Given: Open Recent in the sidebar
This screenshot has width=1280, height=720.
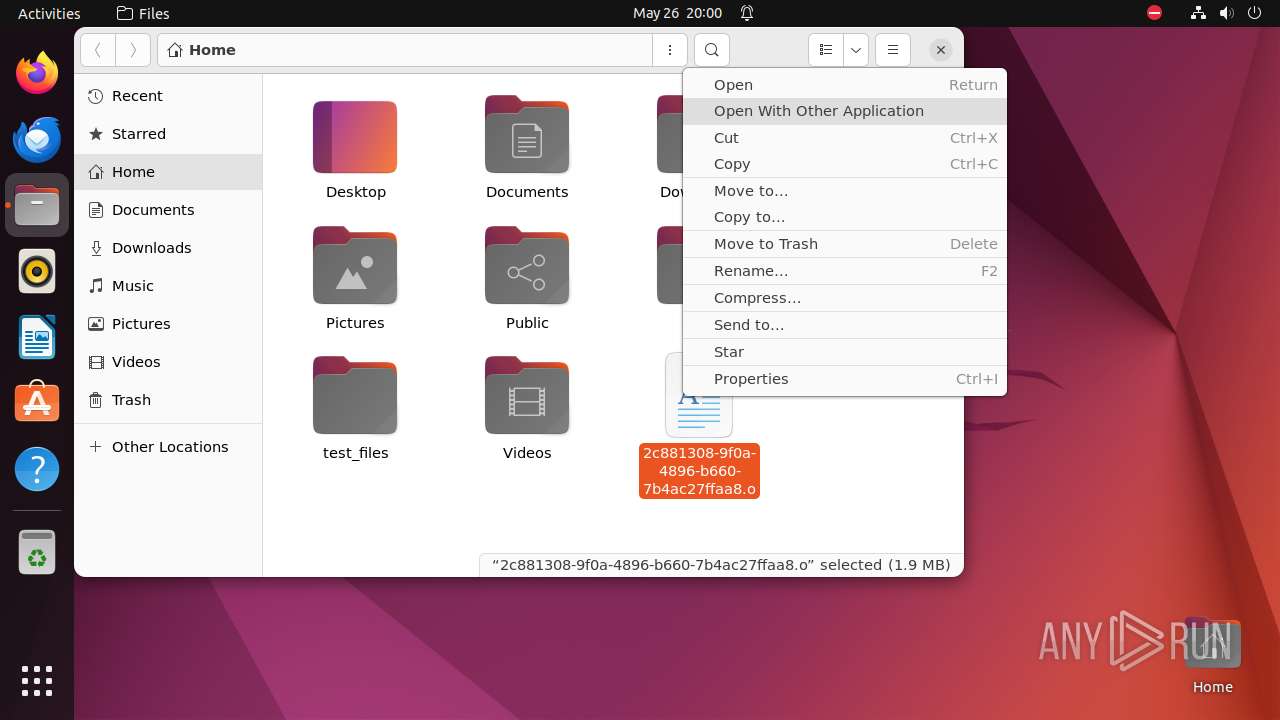Looking at the screenshot, I should pos(168,96).
